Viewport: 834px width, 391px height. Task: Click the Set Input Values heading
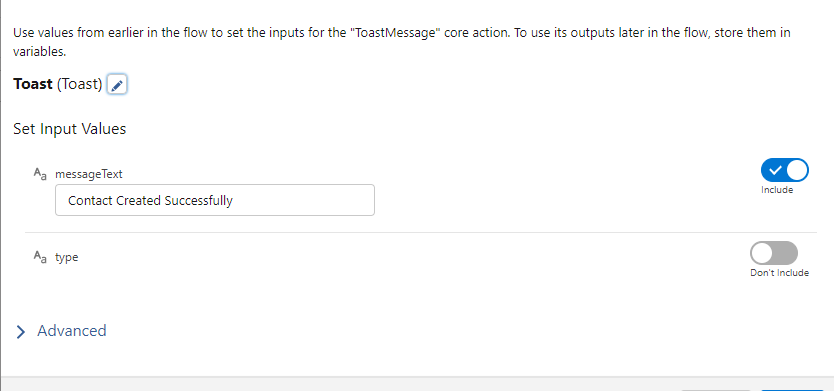pyautogui.click(x=70, y=129)
